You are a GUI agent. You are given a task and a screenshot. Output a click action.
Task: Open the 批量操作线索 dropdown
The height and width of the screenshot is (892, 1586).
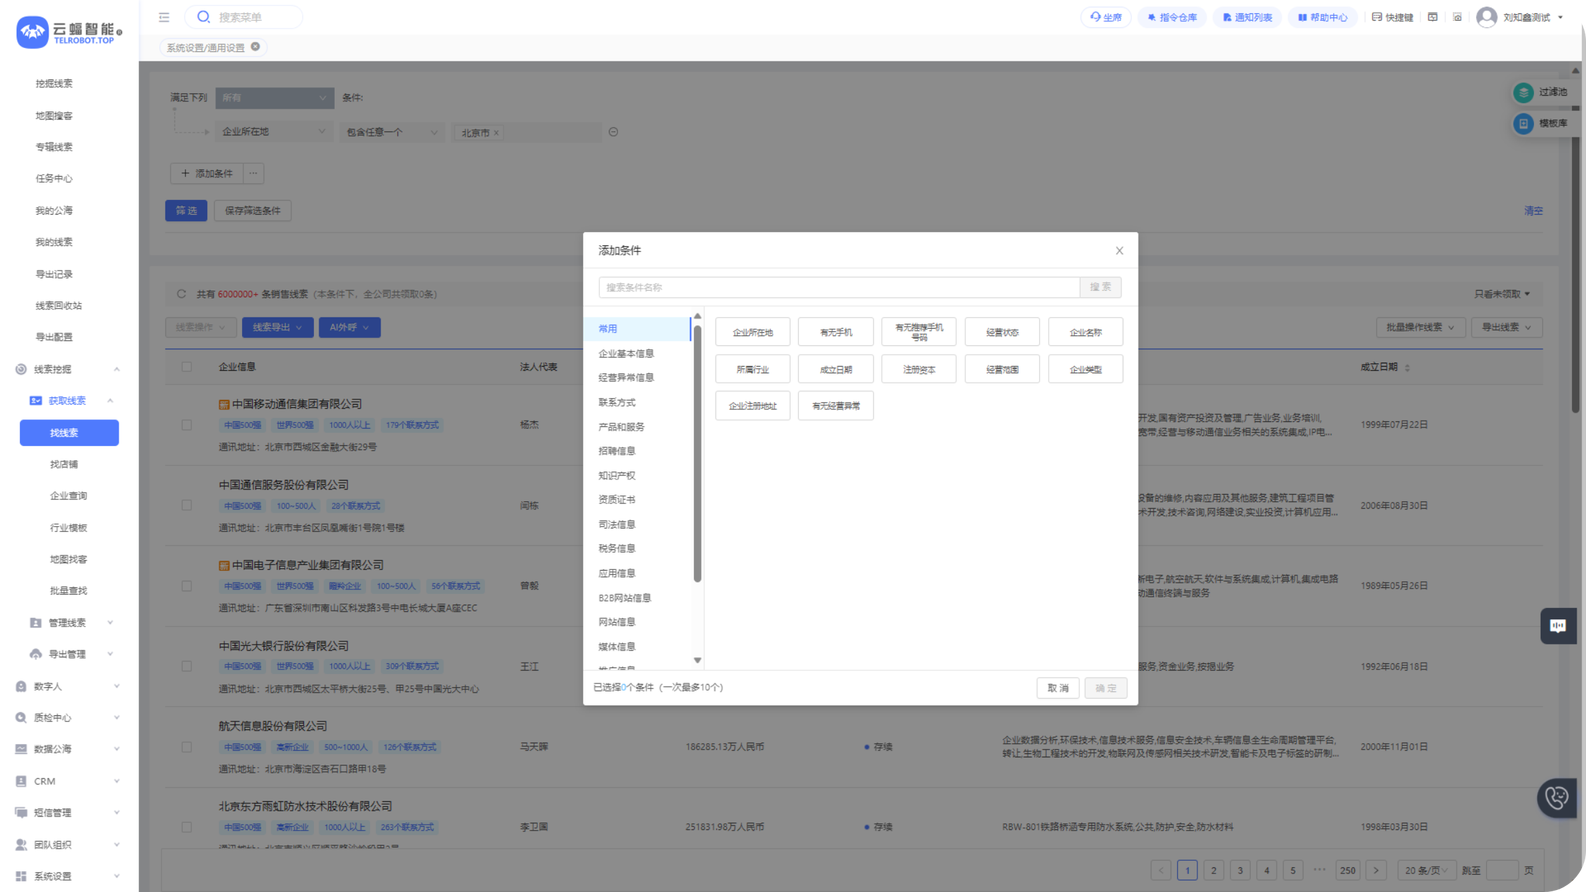click(x=1420, y=327)
